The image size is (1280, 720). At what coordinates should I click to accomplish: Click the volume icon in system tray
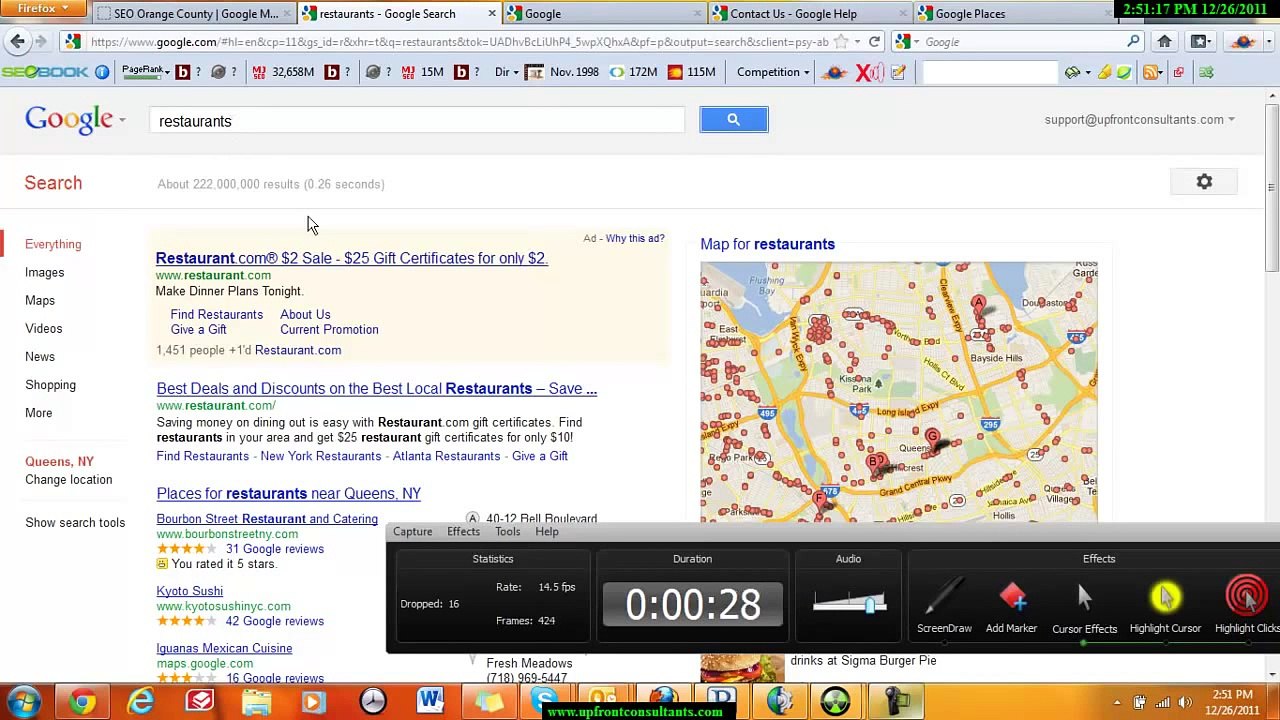tap(1185, 702)
